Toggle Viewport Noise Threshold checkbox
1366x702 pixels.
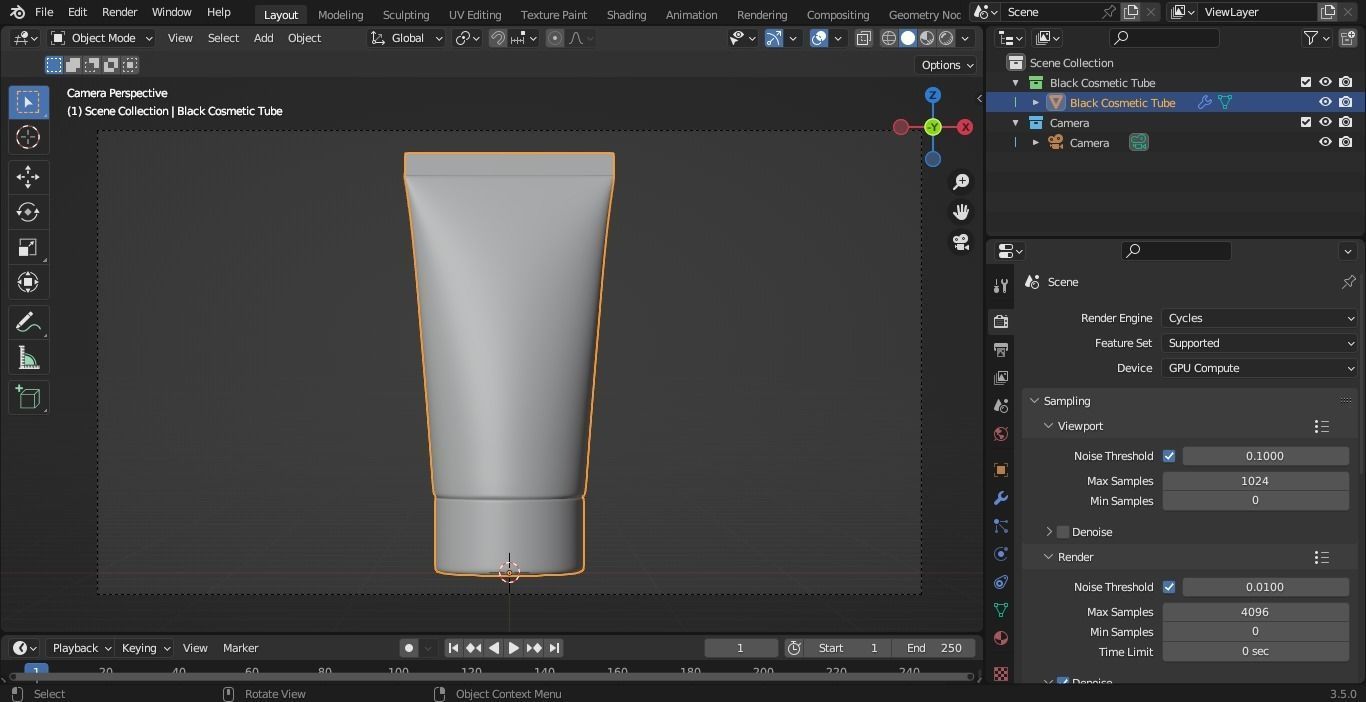pyautogui.click(x=1169, y=456)
